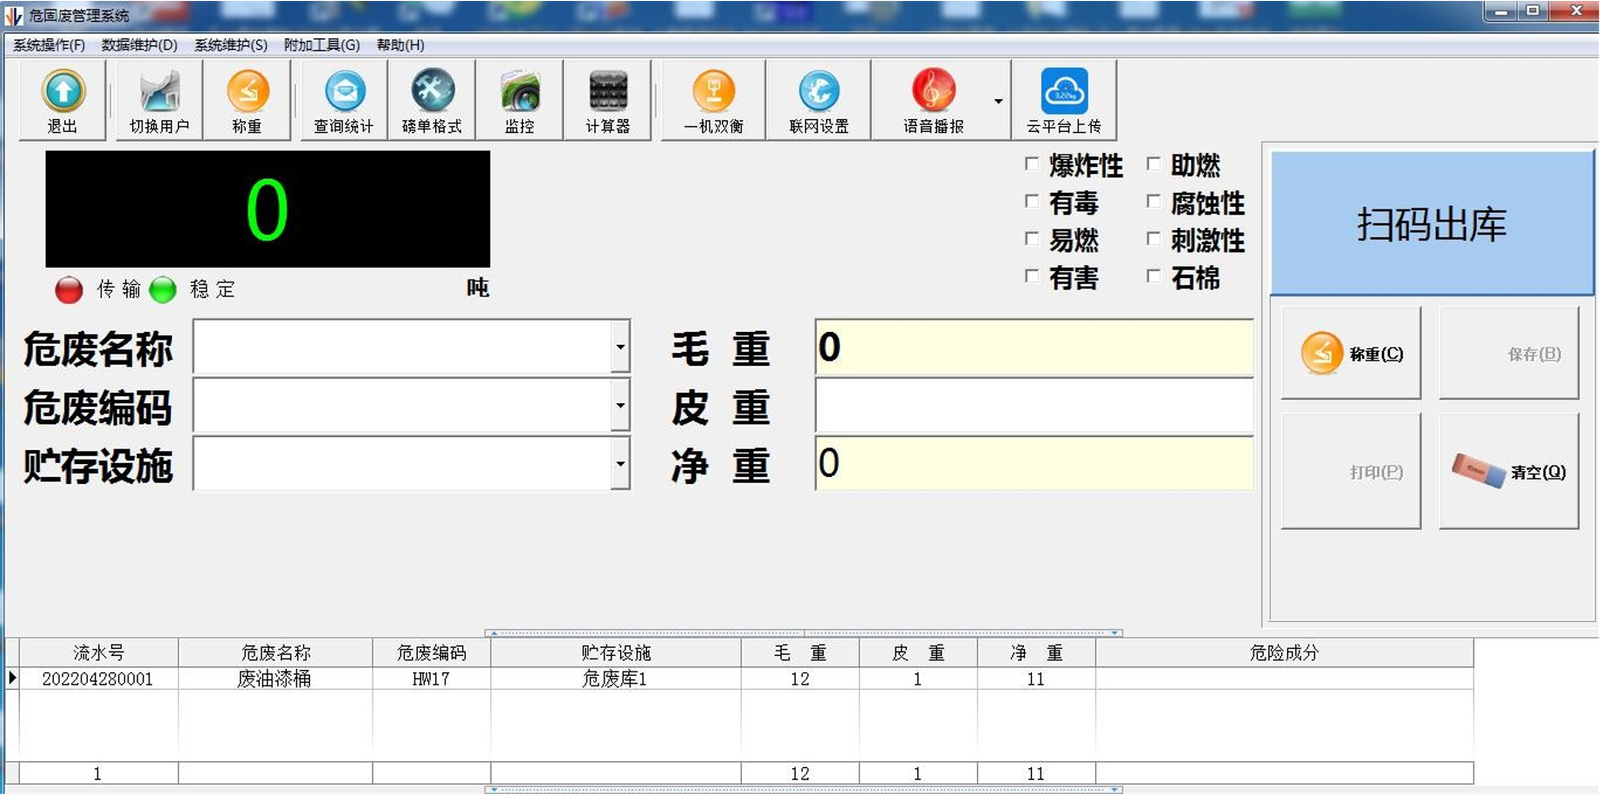This screenshot has height=795, width=1600.
Task: Open 联网设置 network settings icon
Action: tap(819, 100)
